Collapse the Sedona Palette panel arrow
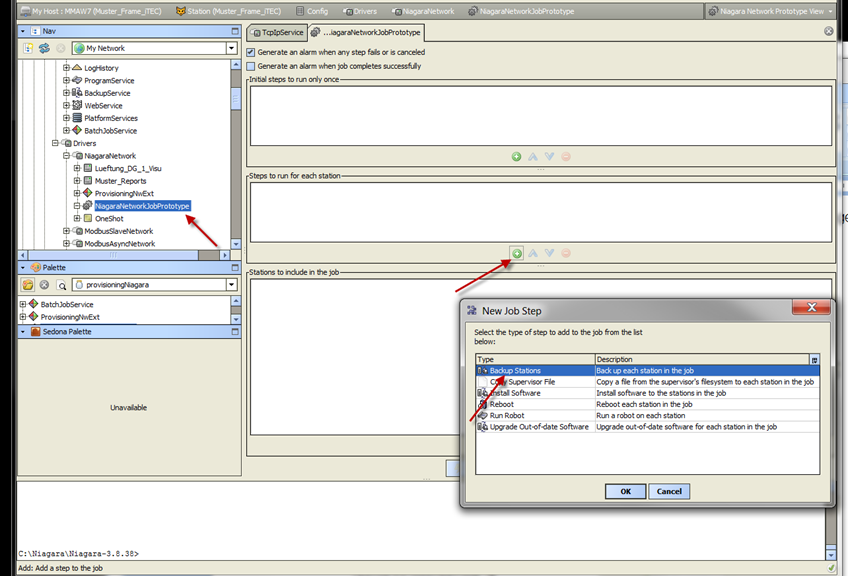 (x=23, y=332)
